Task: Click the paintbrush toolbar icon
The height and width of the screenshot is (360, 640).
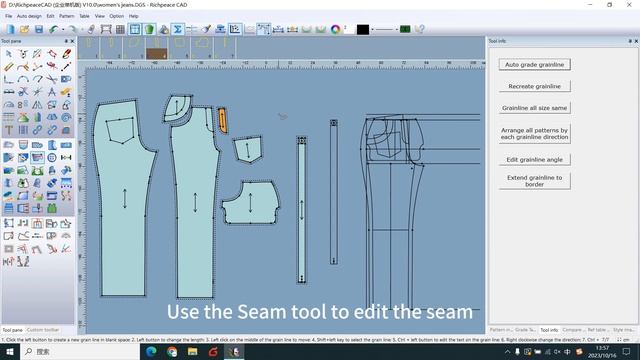Action: tap(207, 29)
